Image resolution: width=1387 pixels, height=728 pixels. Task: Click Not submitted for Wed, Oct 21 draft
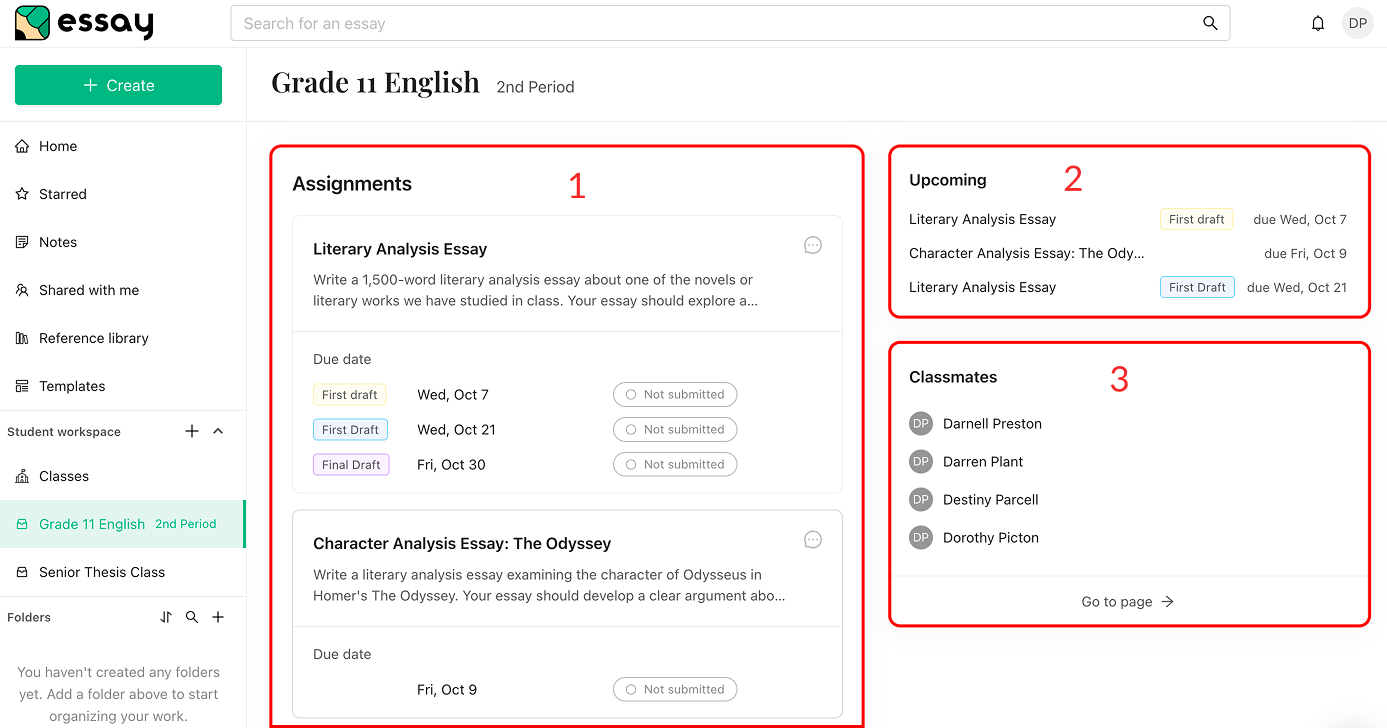pos(675,429)
